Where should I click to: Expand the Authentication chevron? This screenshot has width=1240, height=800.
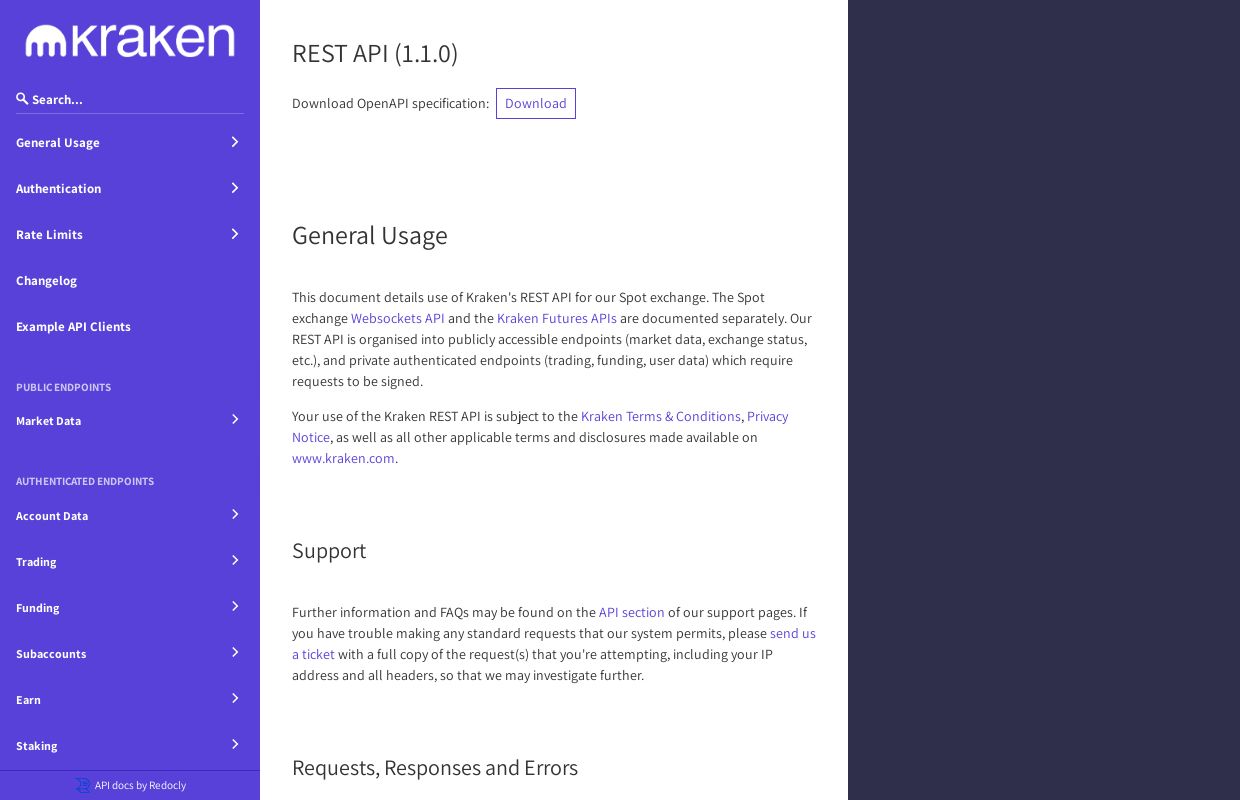tap(235, 188)
